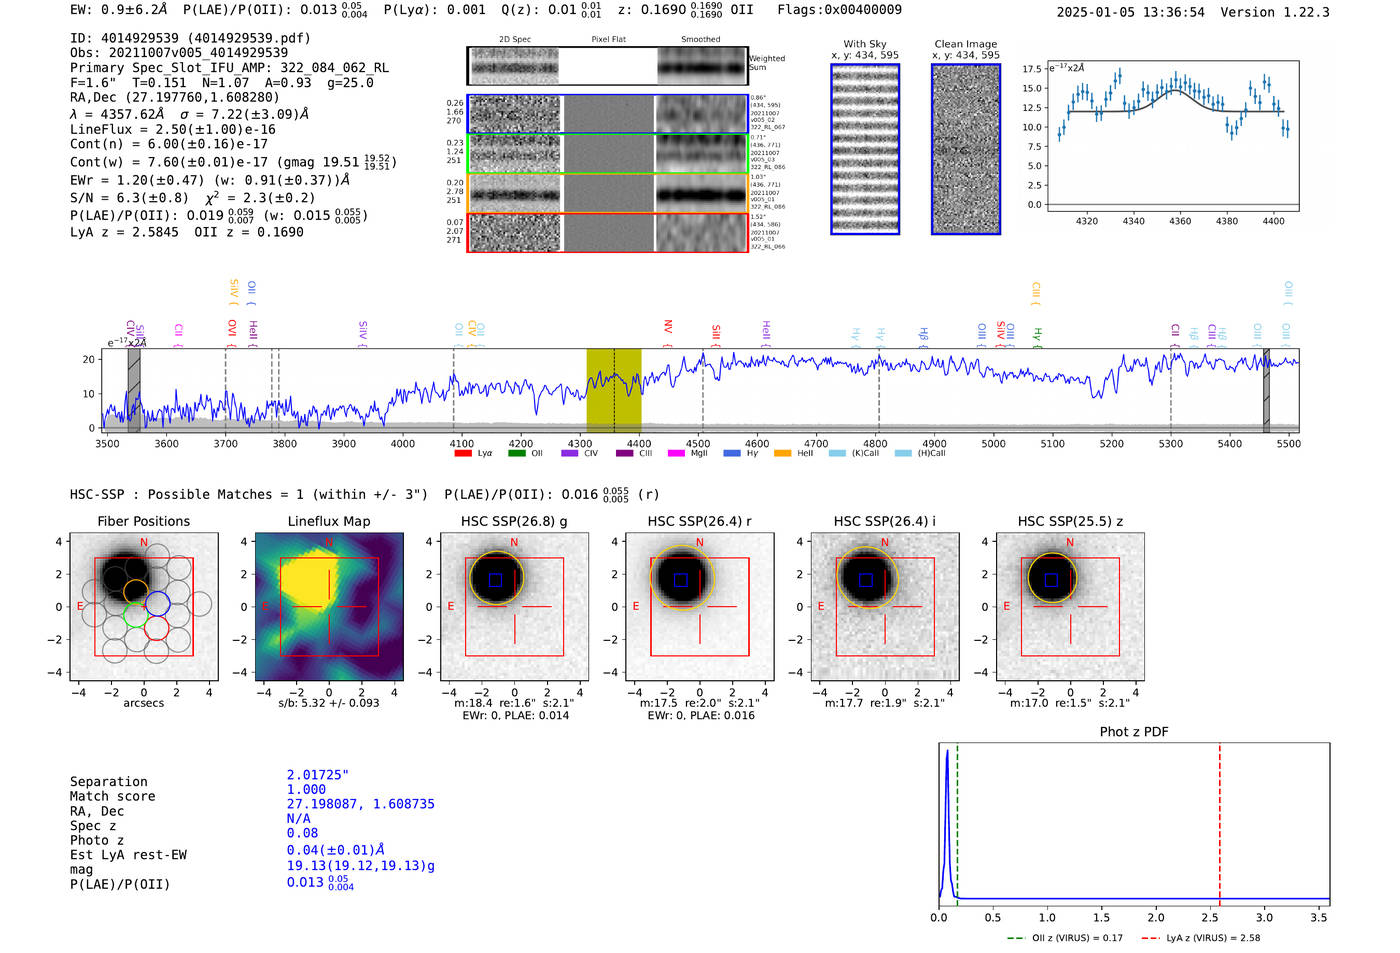Image resolution: width=1400 pixels, height=953 pixels.
Task: Click the wavelength 'λ = 4357.62Å' line
Action: [x=189, y=114]
